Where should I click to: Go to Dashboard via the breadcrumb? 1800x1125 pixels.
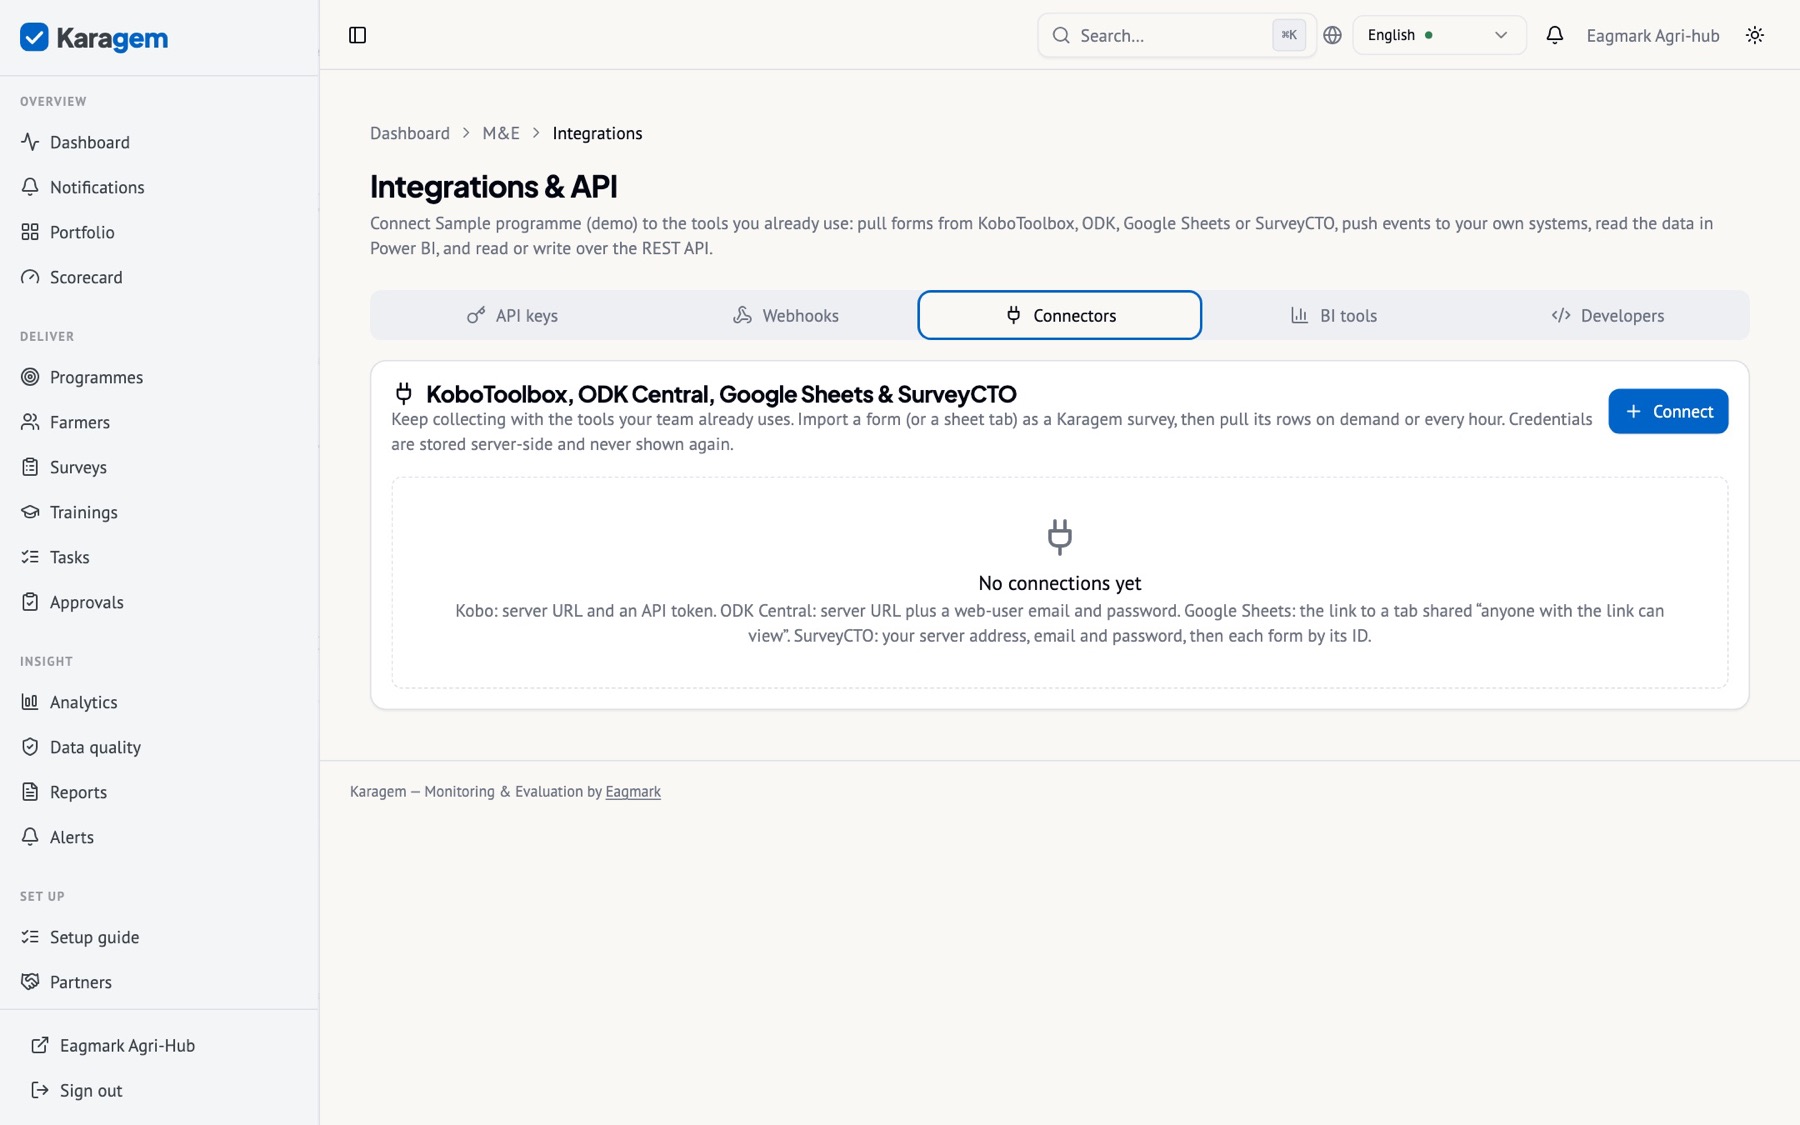pyautogui.click(x=410, y=133)
